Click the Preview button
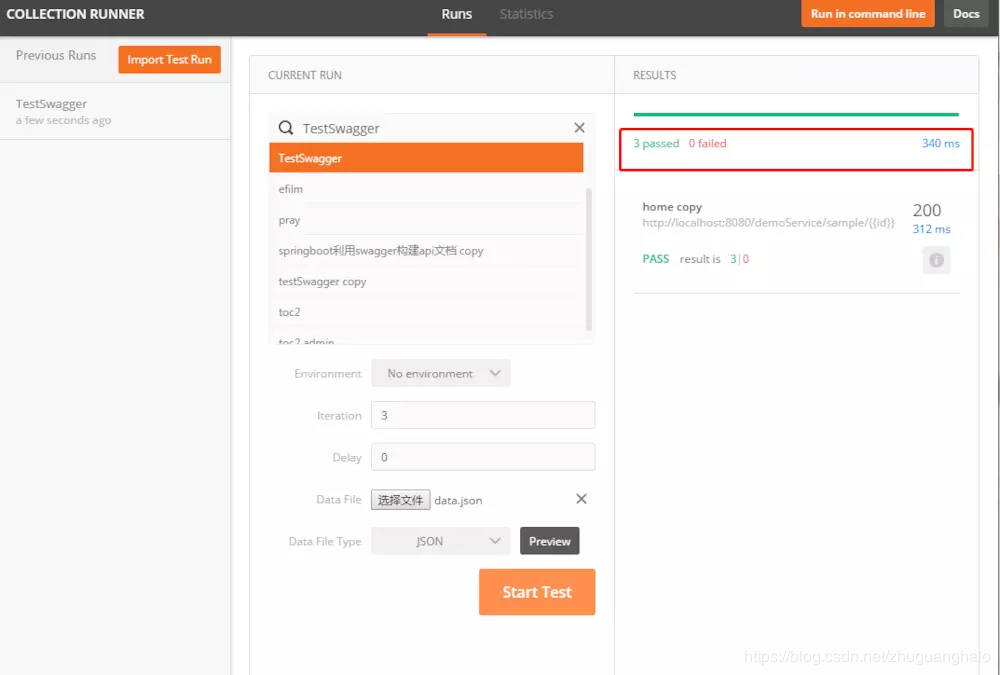 pyautogui.click(x=549, y=541)
